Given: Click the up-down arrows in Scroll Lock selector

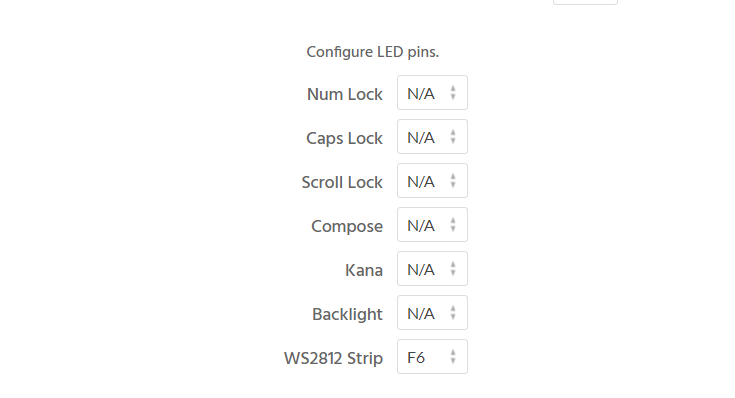Looking at the screenshot, I should pyautogui.click(x=453, y=180).
